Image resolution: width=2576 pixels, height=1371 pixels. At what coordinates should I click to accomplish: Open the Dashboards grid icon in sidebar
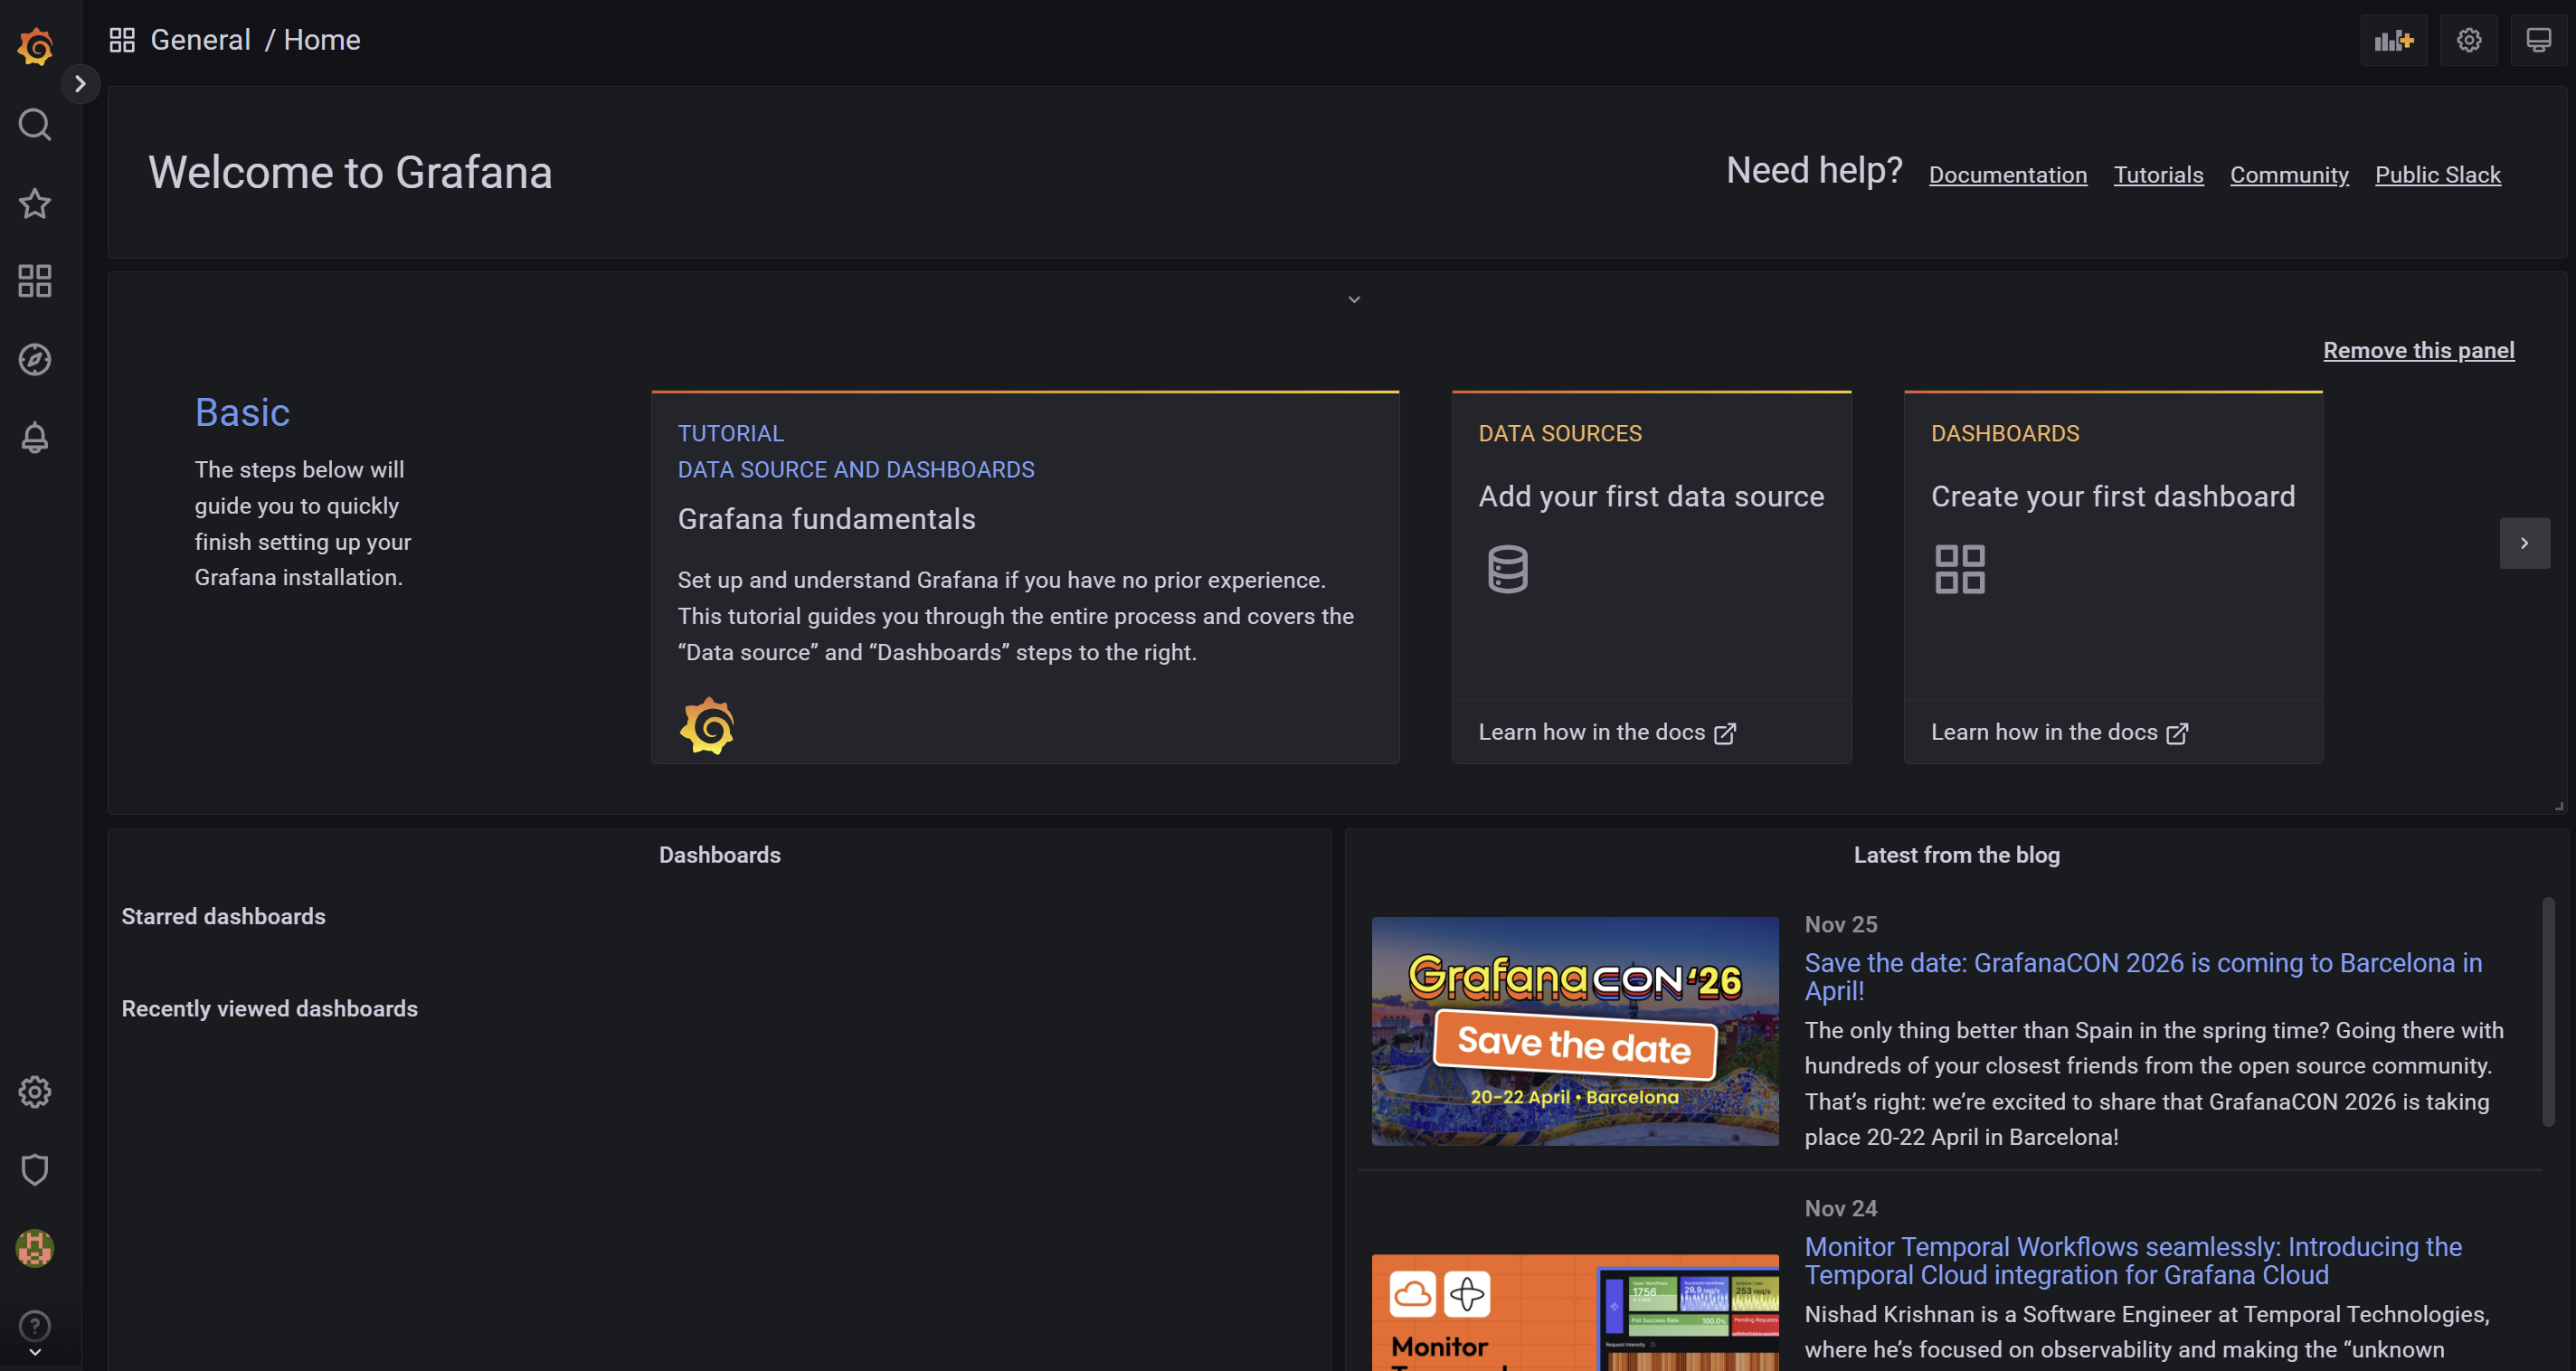35,281
